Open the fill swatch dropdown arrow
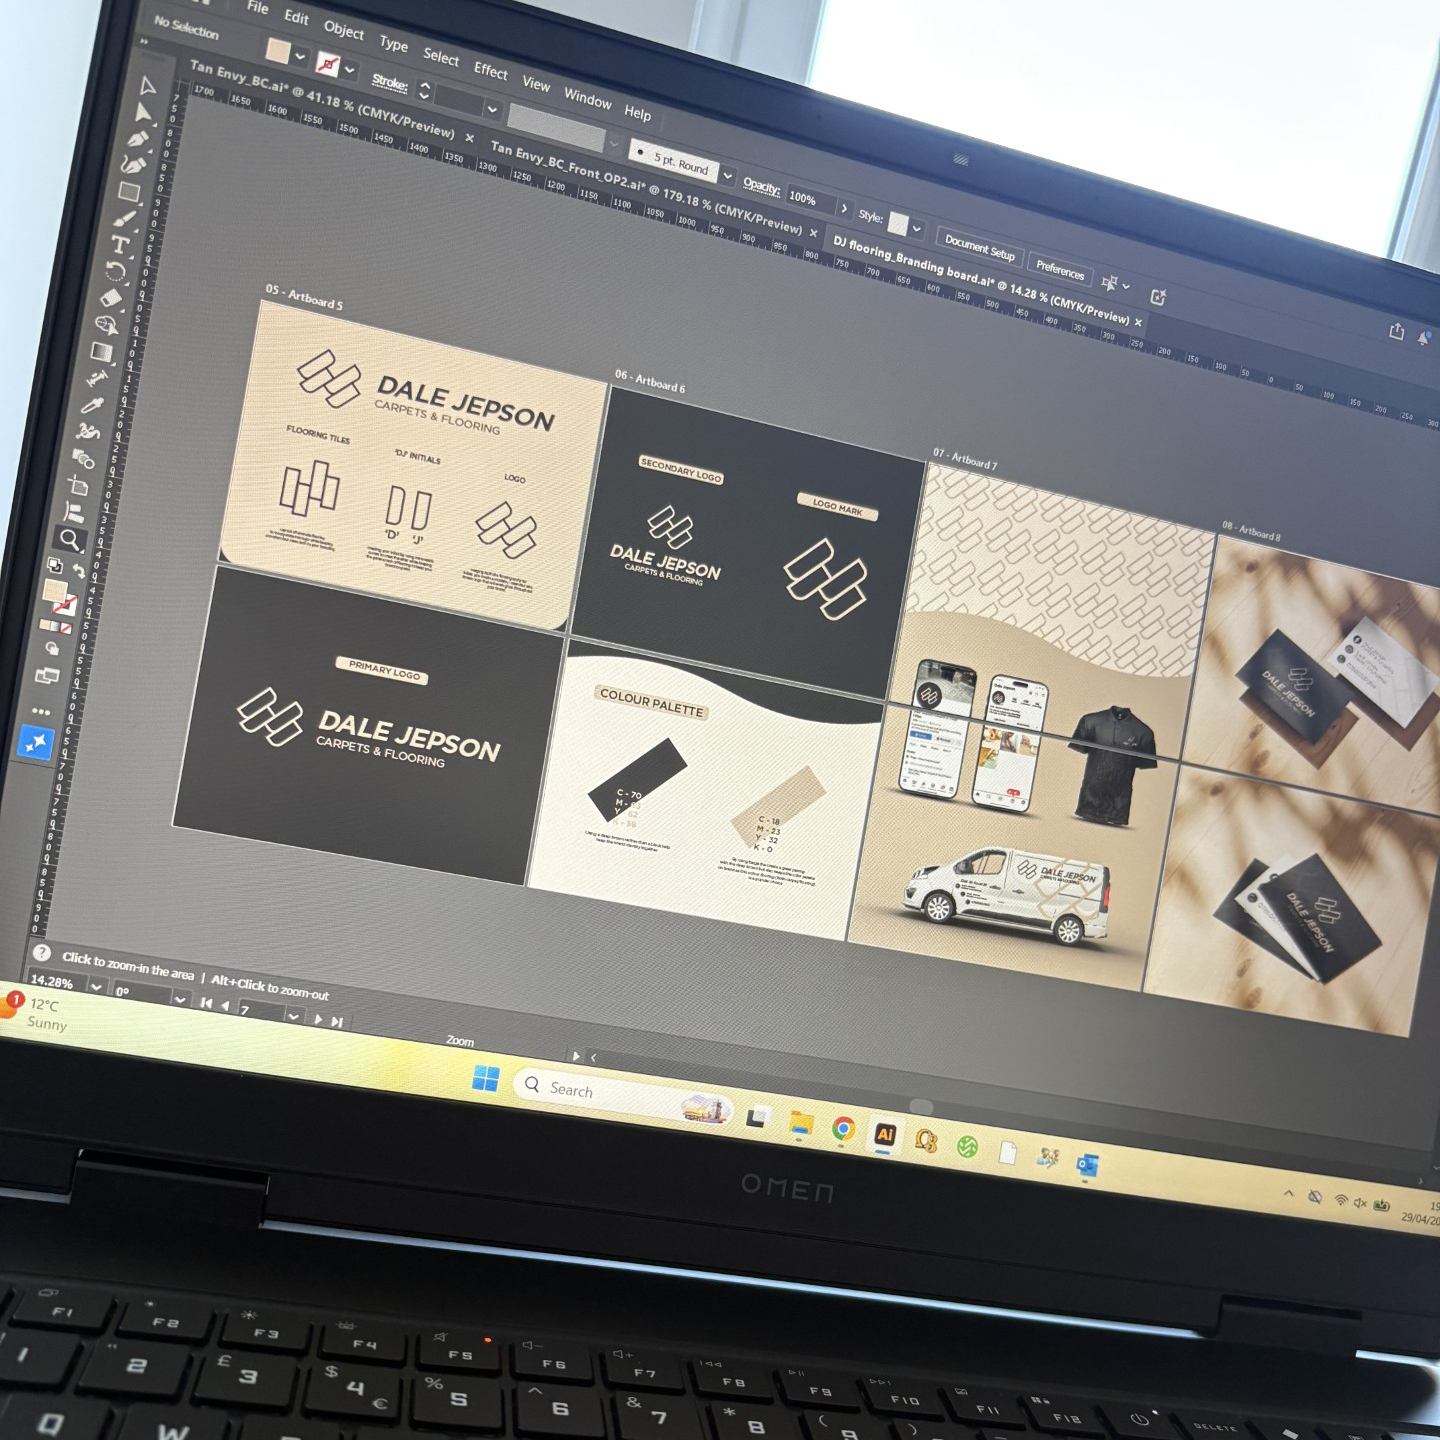The width and height of the screenshot is (1440, 1440). [x=300, y=57]
